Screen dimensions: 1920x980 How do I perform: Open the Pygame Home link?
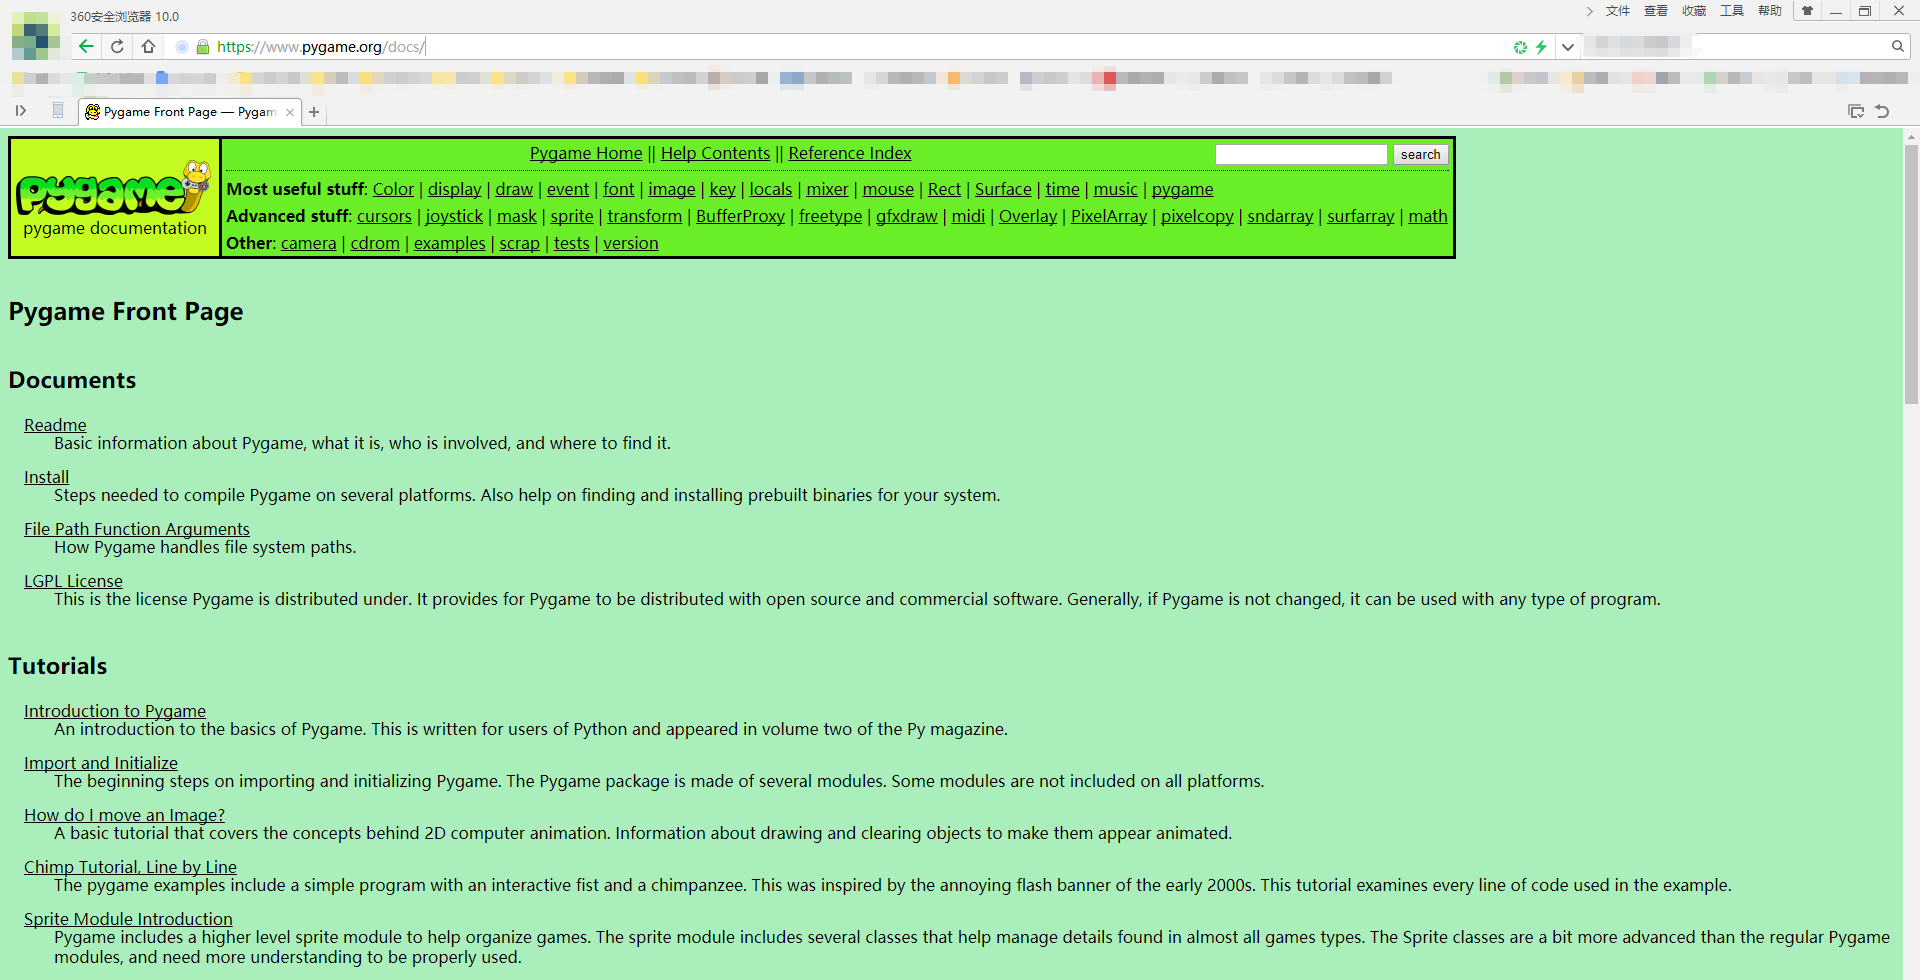point(586,153)
